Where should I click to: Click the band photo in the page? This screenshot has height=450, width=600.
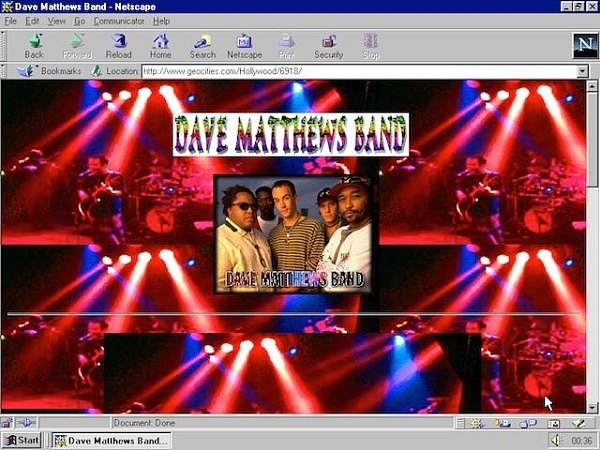(294, 234)
